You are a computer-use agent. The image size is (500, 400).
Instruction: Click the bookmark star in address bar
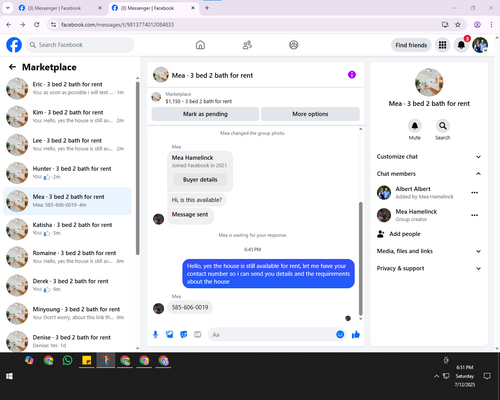pos(458,25)
